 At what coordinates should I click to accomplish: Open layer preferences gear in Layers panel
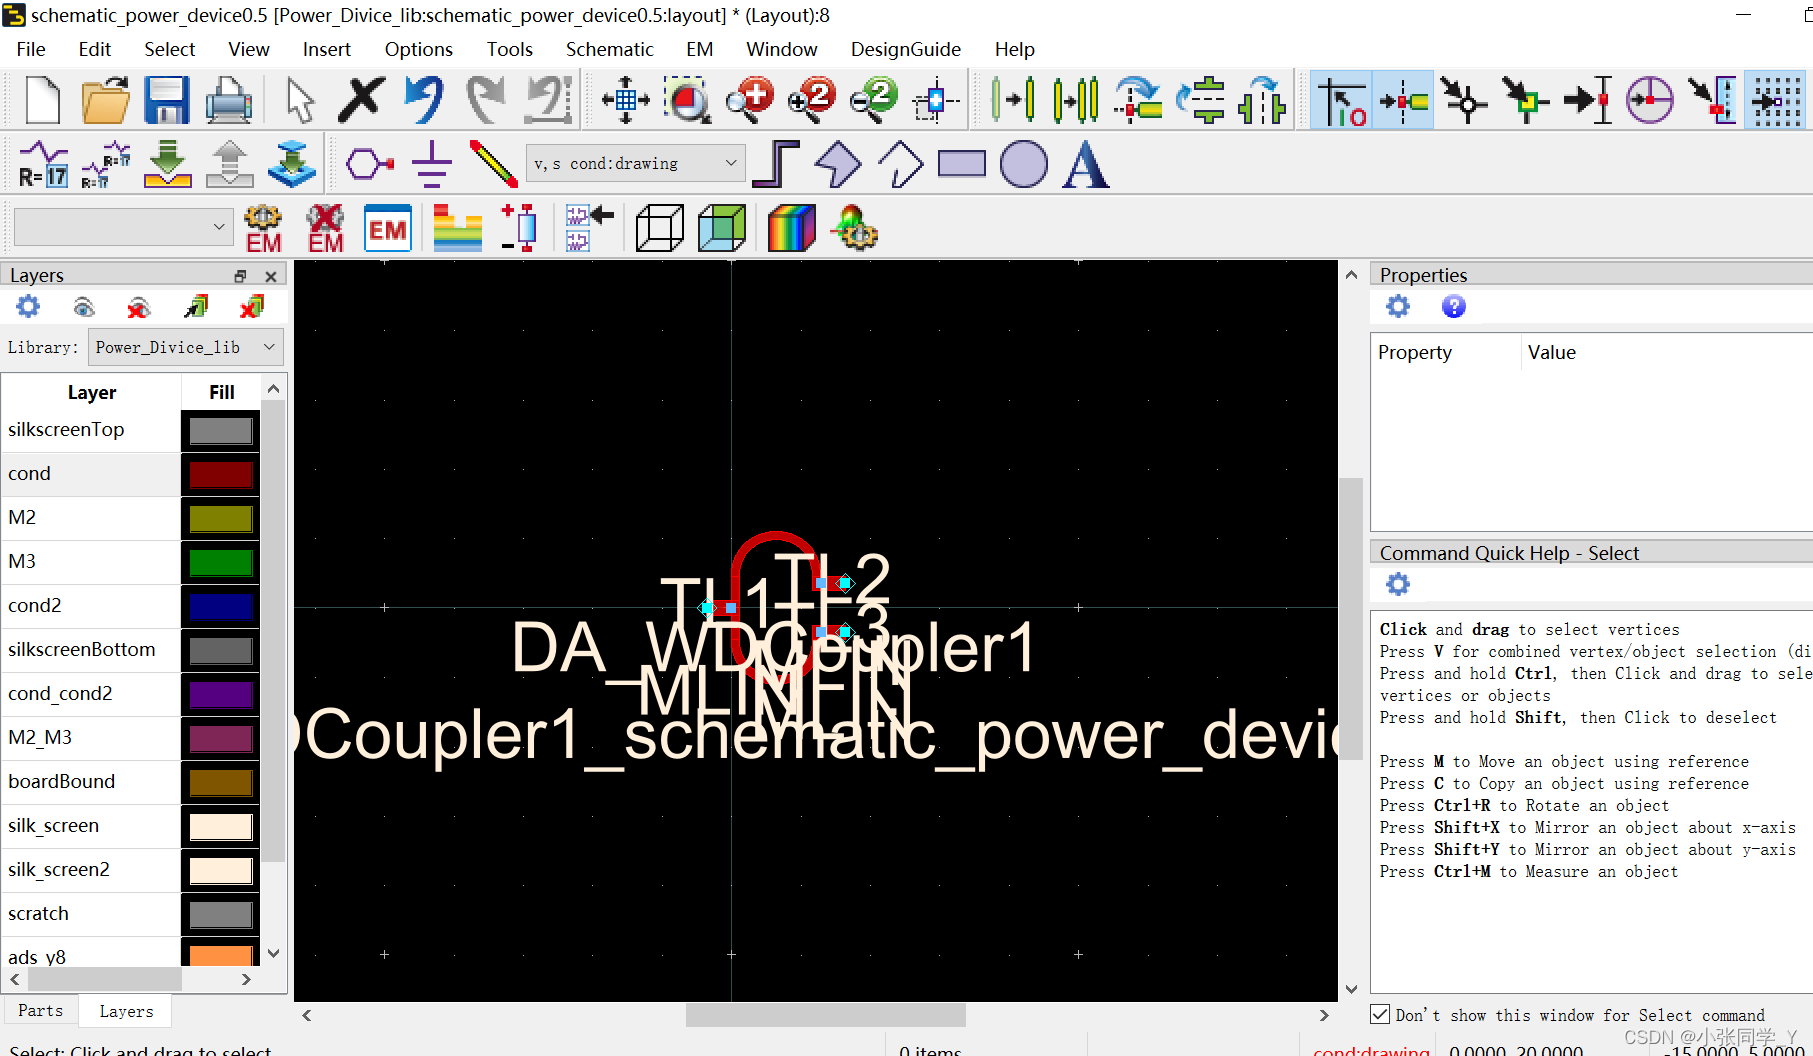(28, 307)
